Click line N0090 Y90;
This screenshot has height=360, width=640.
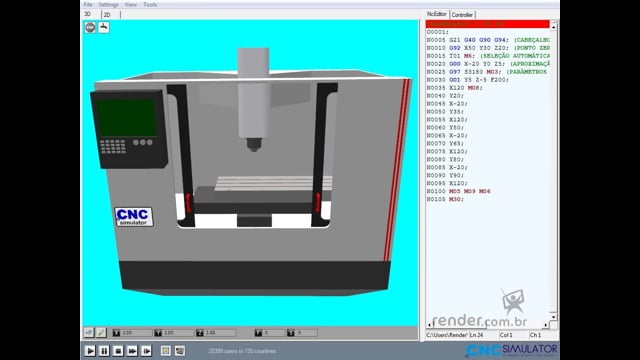coord(445,175)
